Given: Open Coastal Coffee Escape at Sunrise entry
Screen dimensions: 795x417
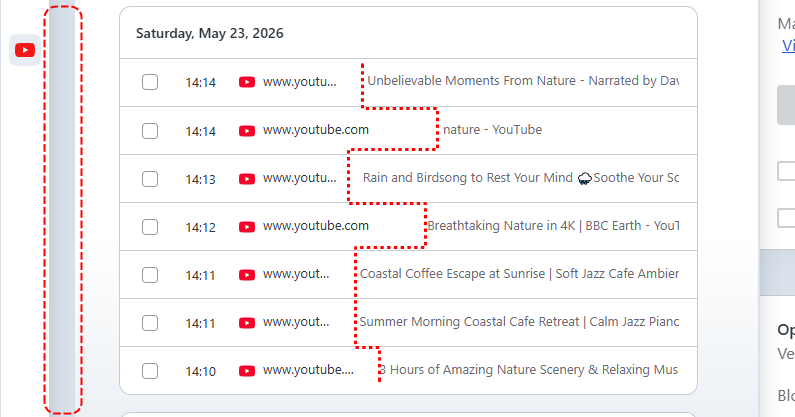Looking at the screenshot, I should pos(519,274).
